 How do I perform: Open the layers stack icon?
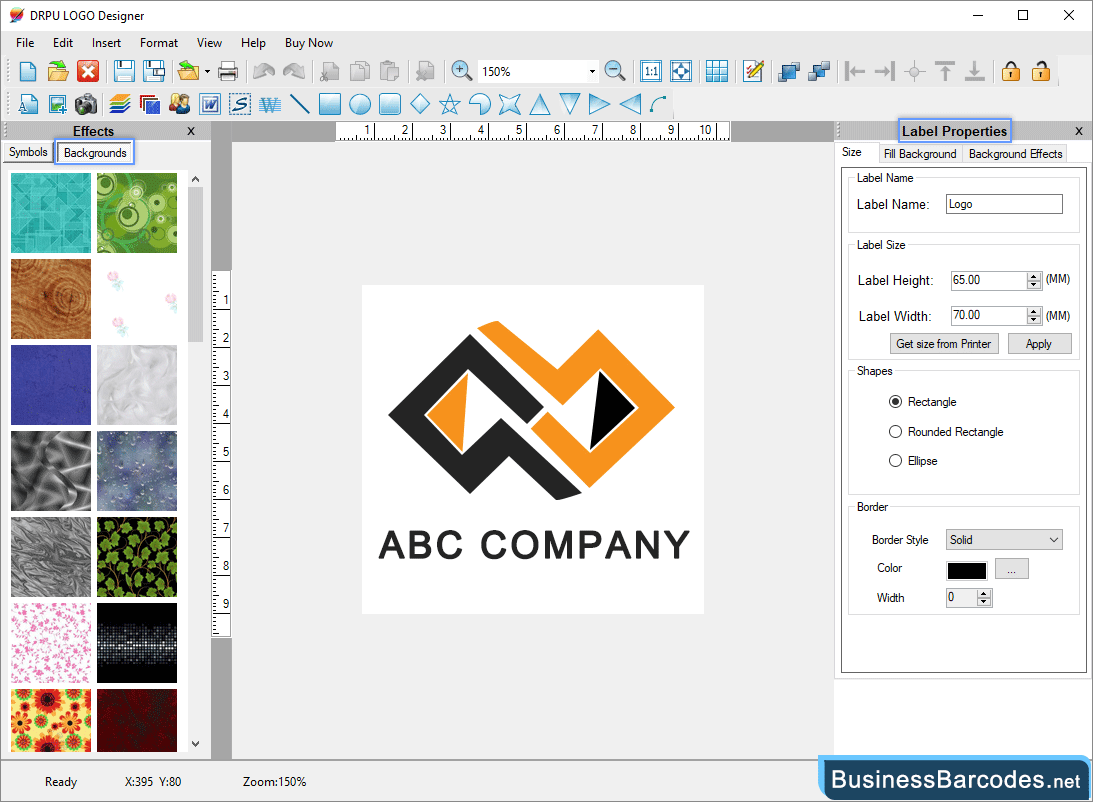[x=120, y=105]
